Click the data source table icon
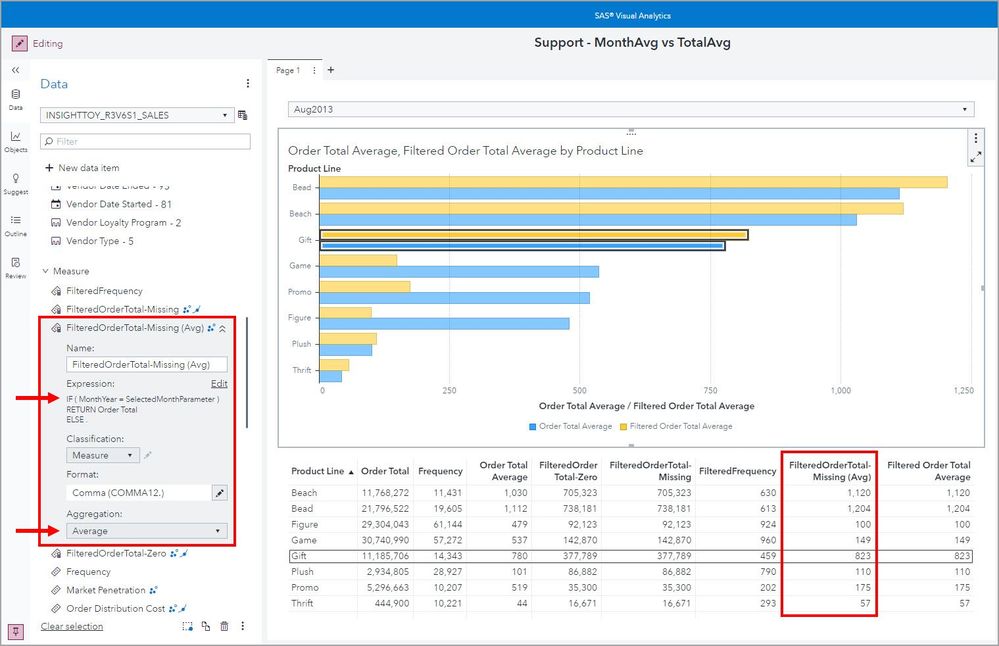This screenshot has width=999, height=646. coord(243,116)
